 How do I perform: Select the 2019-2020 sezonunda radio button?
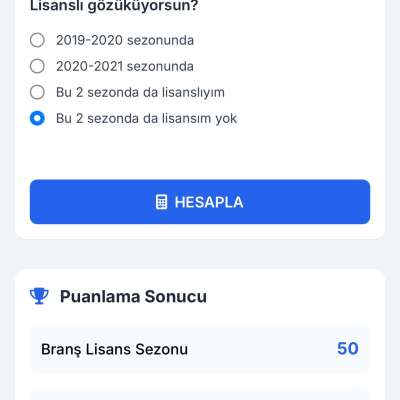37,40
